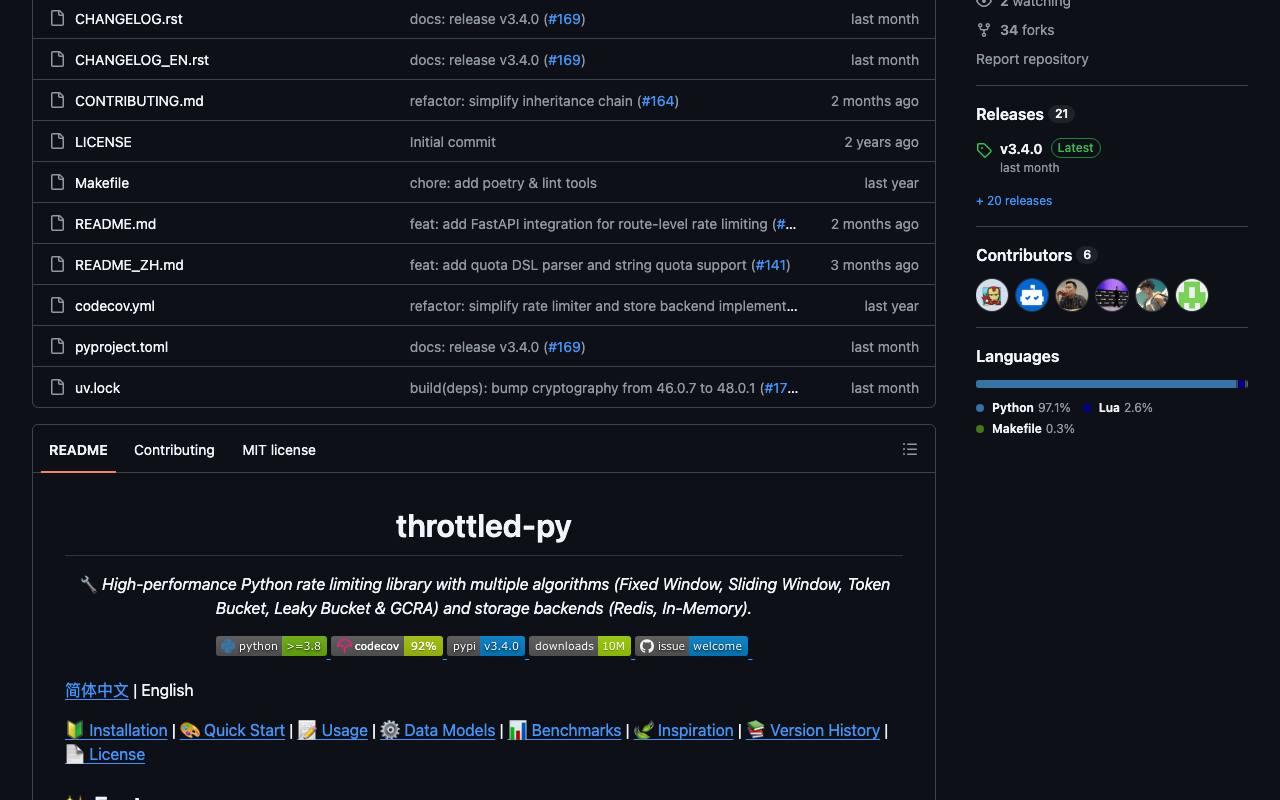1280x800 pixels.
Task: Click the '2 years ago' timestamp
Action: [x=881, y=142]
